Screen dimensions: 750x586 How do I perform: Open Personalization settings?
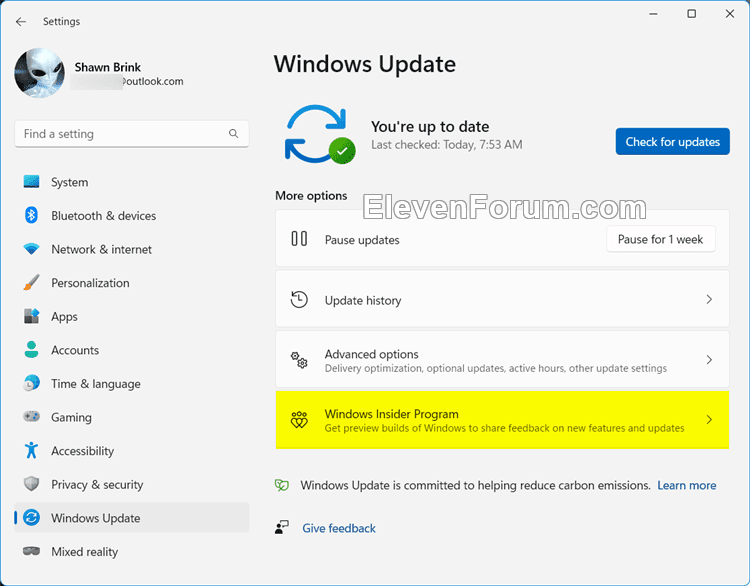click(x=90, y=283)
